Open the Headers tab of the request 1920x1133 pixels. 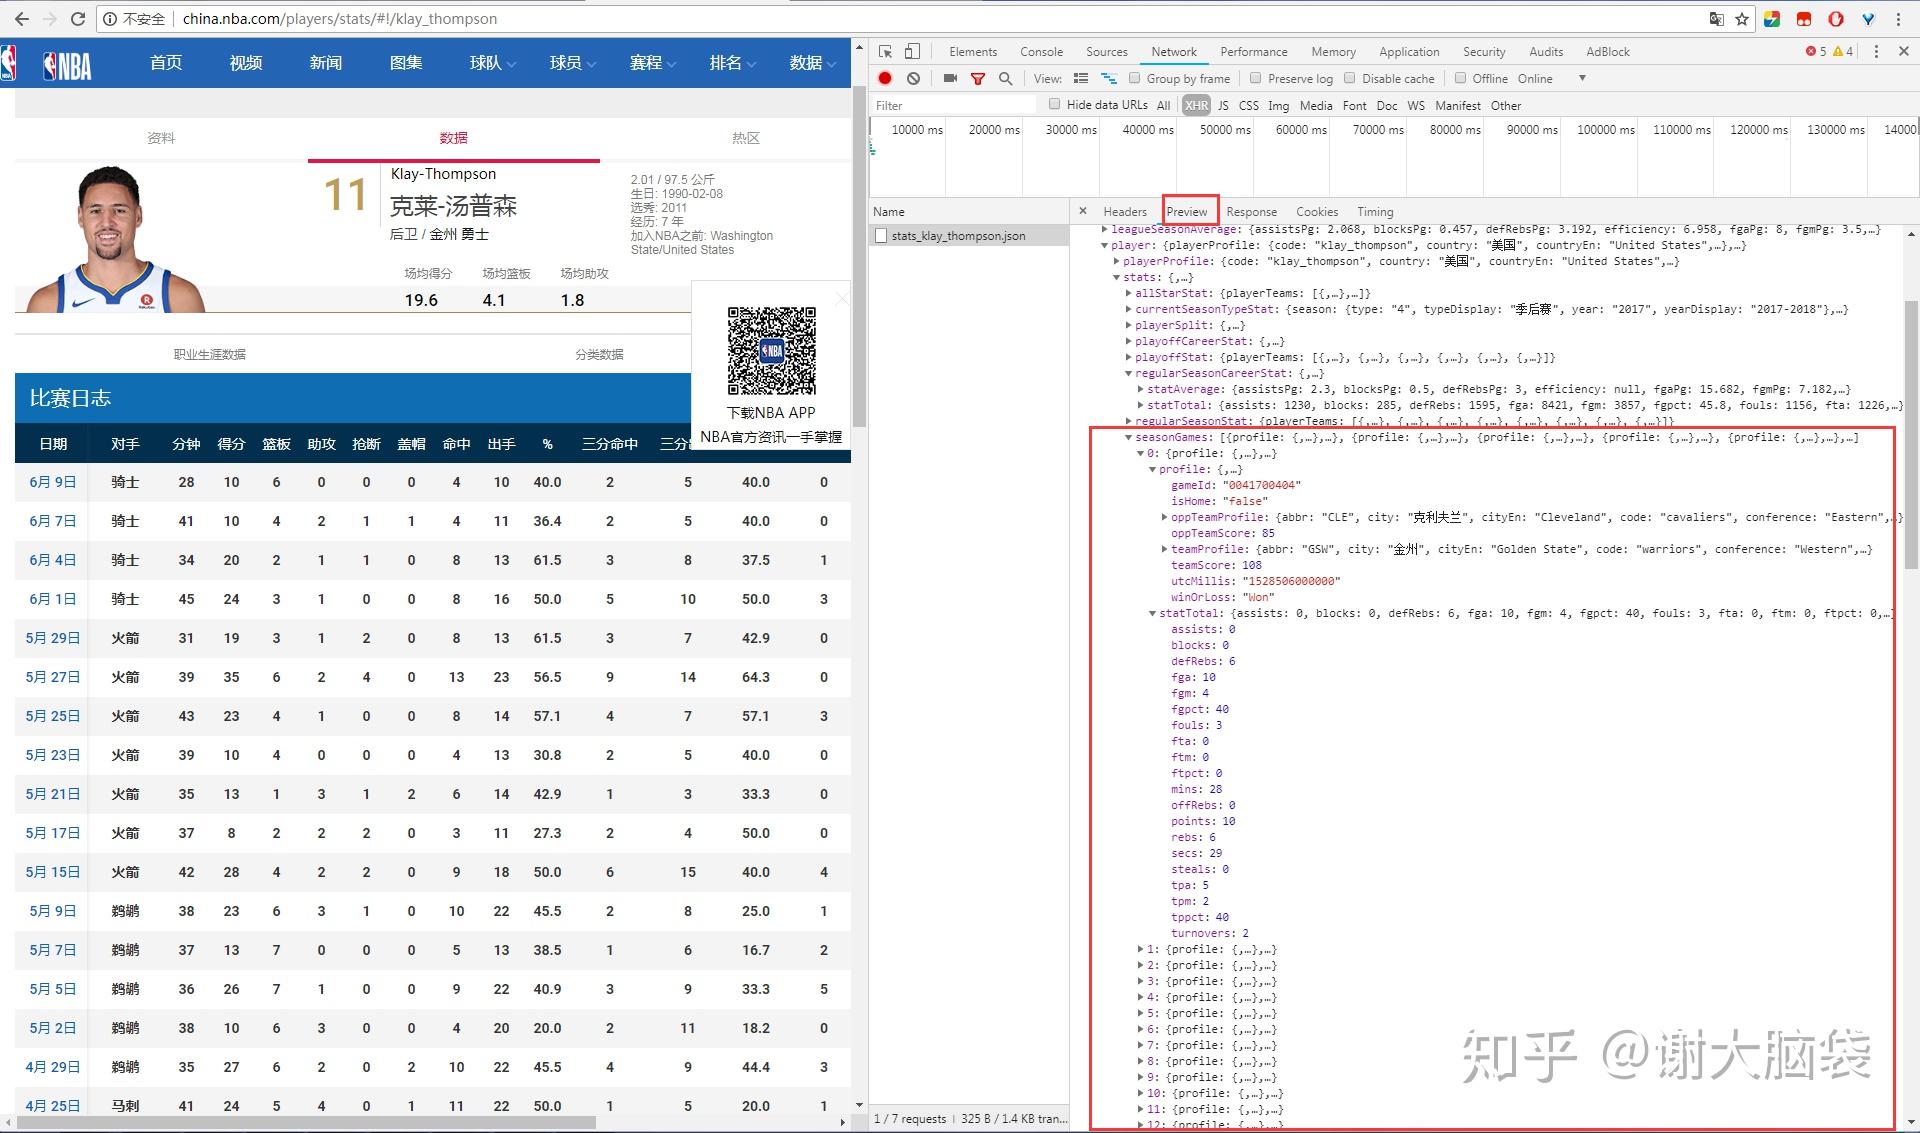(x=1125, y=211)
